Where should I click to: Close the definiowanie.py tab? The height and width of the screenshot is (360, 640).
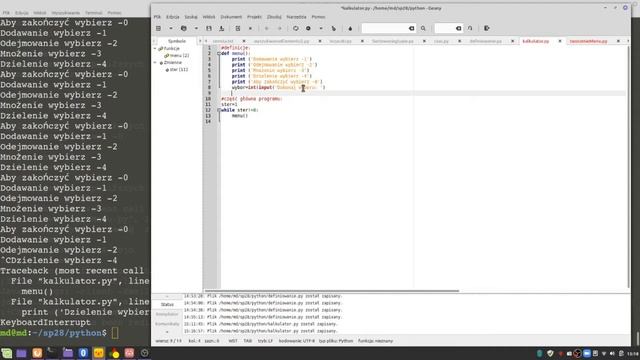[513, 41]
